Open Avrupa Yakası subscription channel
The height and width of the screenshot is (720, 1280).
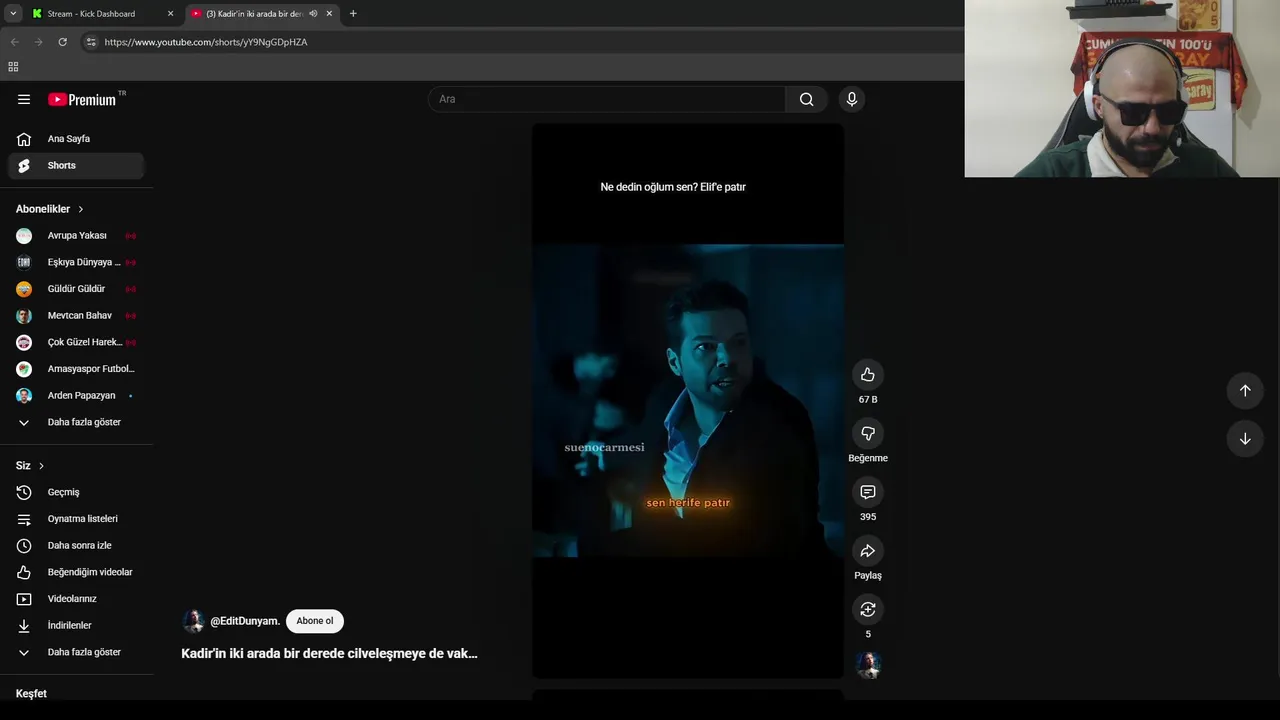click(76, 236)
